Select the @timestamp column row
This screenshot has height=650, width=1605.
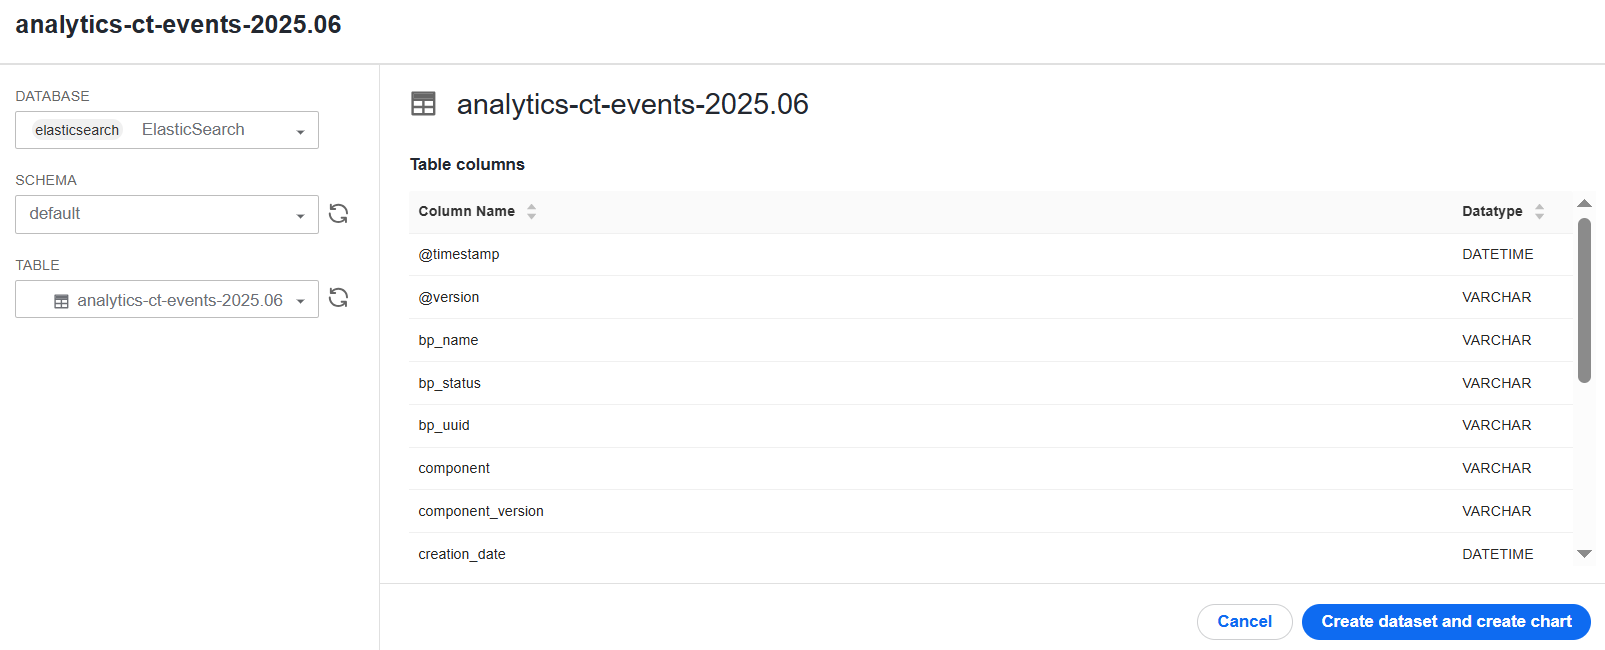click(x=990, y=254)
